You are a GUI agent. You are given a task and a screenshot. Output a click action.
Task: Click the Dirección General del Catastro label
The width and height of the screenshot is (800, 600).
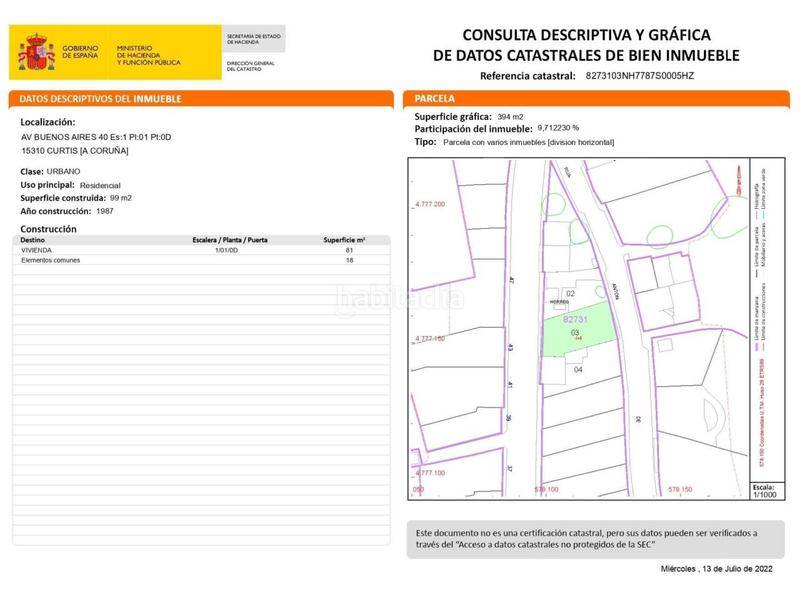tap(252, 65)
